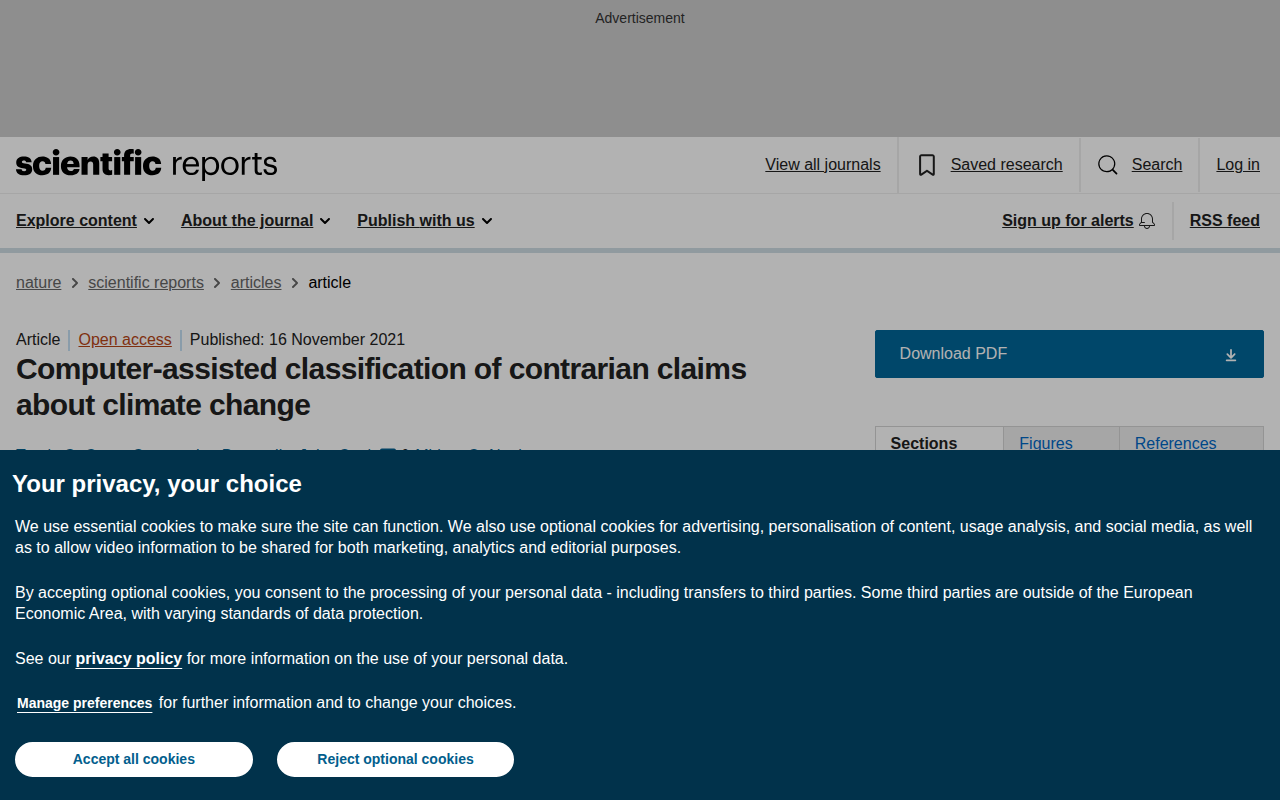Open the Open access link
The image size is (1280, 800).
click(x=125, y=339)
